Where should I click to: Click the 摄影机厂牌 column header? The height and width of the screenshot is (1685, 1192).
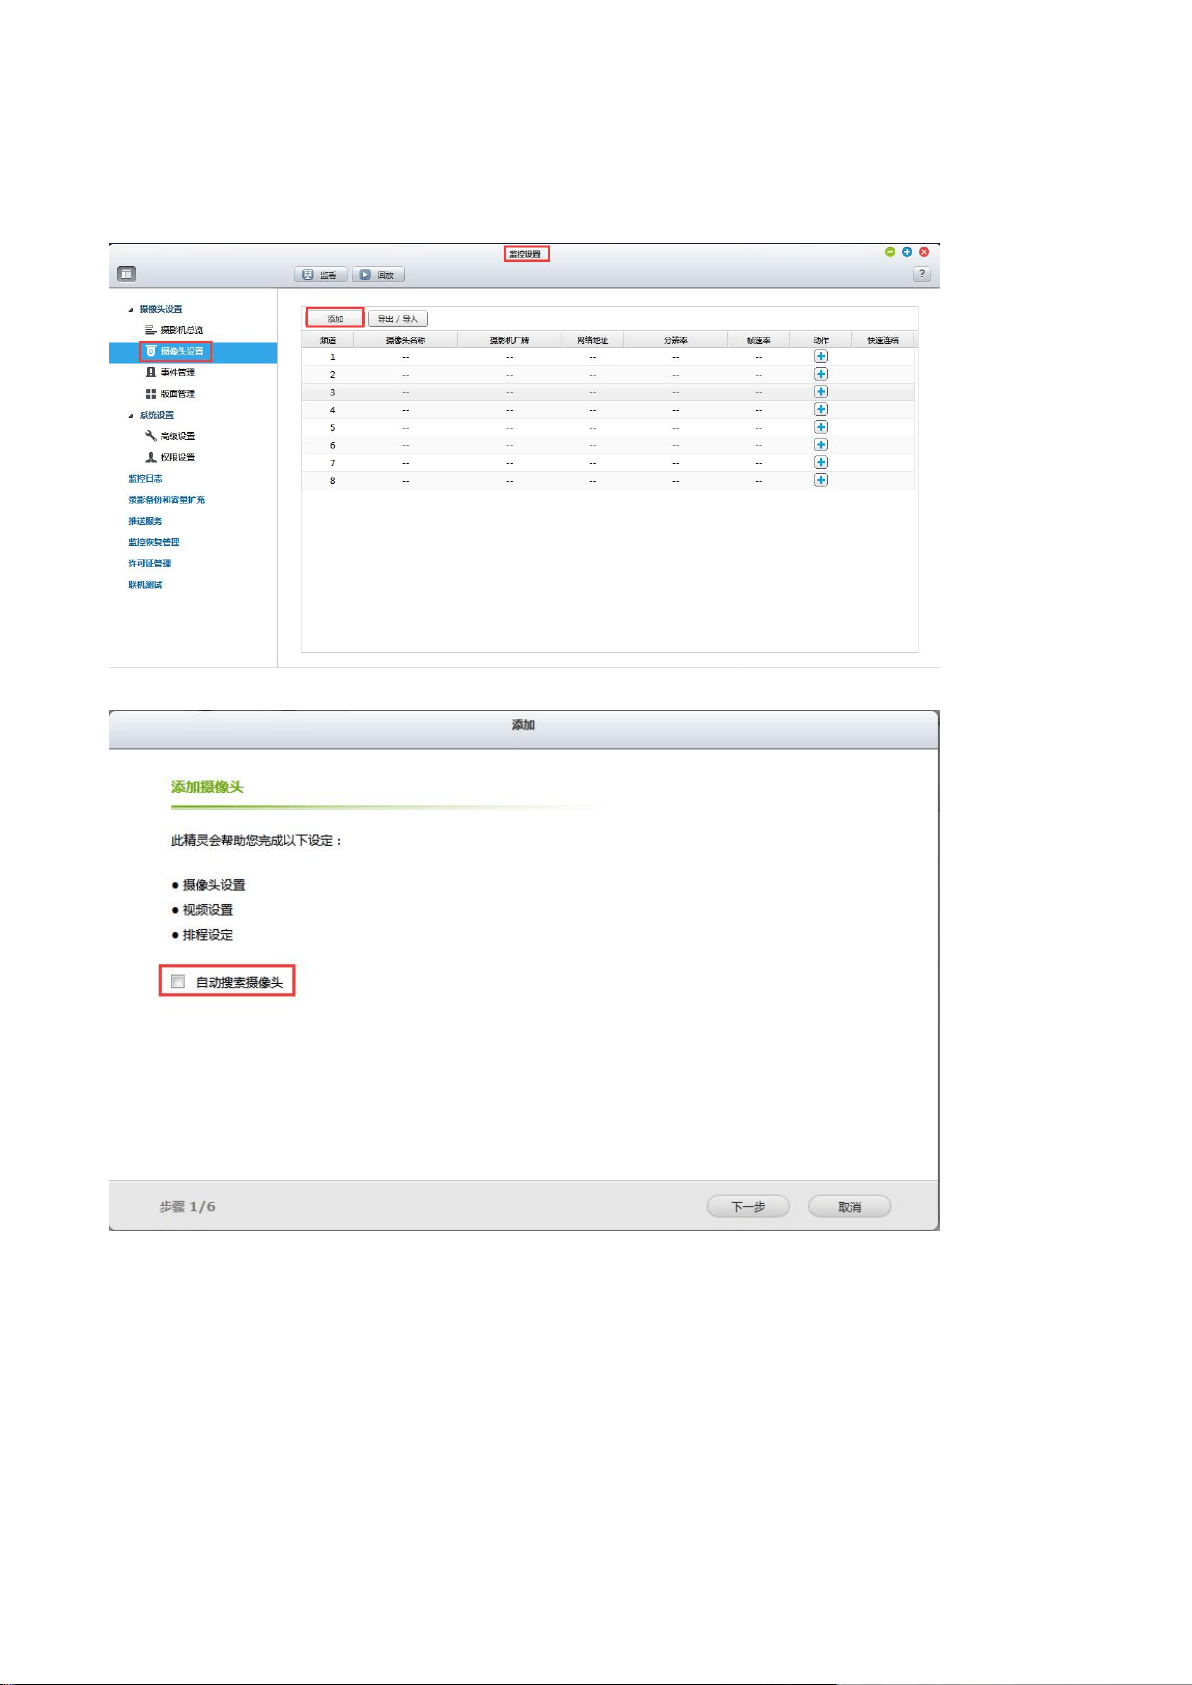point(509,341)
